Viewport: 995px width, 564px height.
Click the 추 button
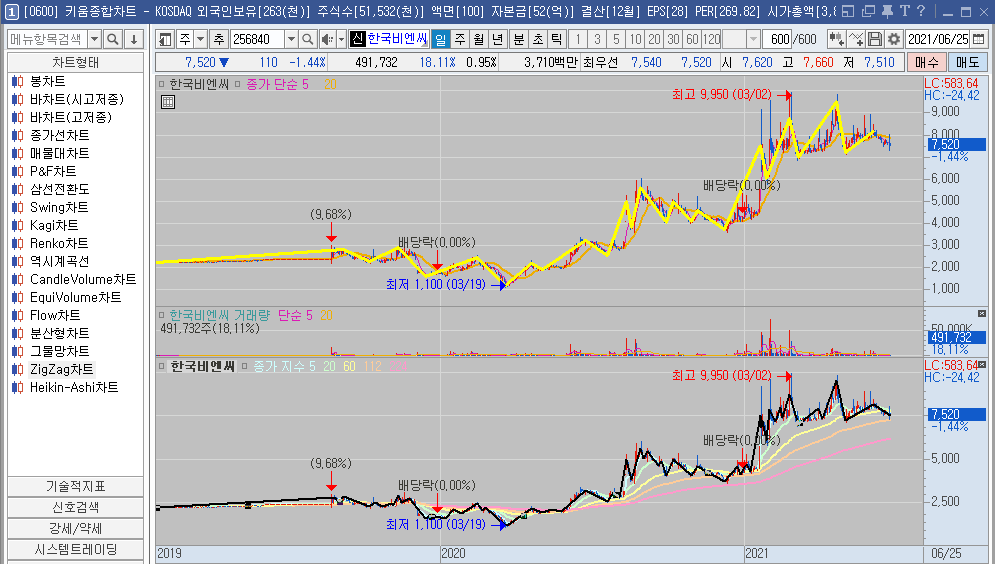219,39
